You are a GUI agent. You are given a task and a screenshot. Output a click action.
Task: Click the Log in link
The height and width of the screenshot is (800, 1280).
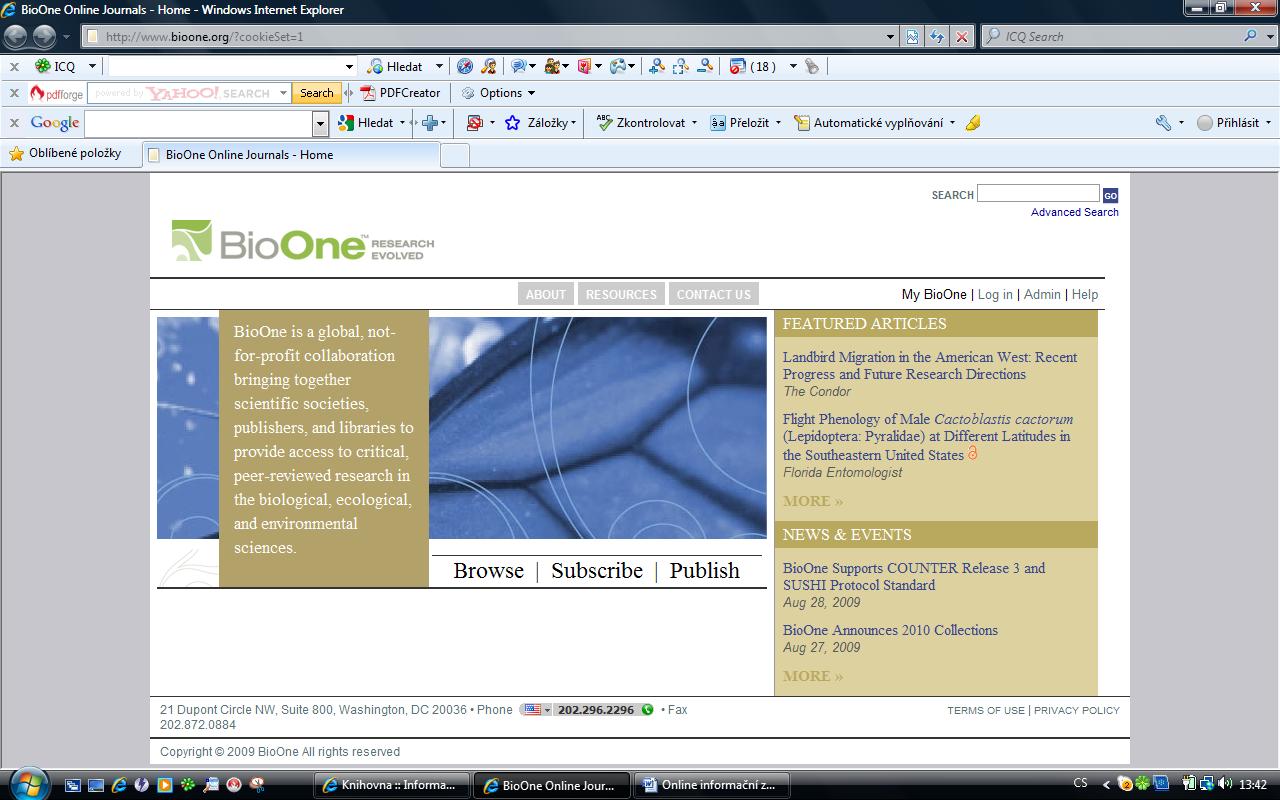(995, 294)
